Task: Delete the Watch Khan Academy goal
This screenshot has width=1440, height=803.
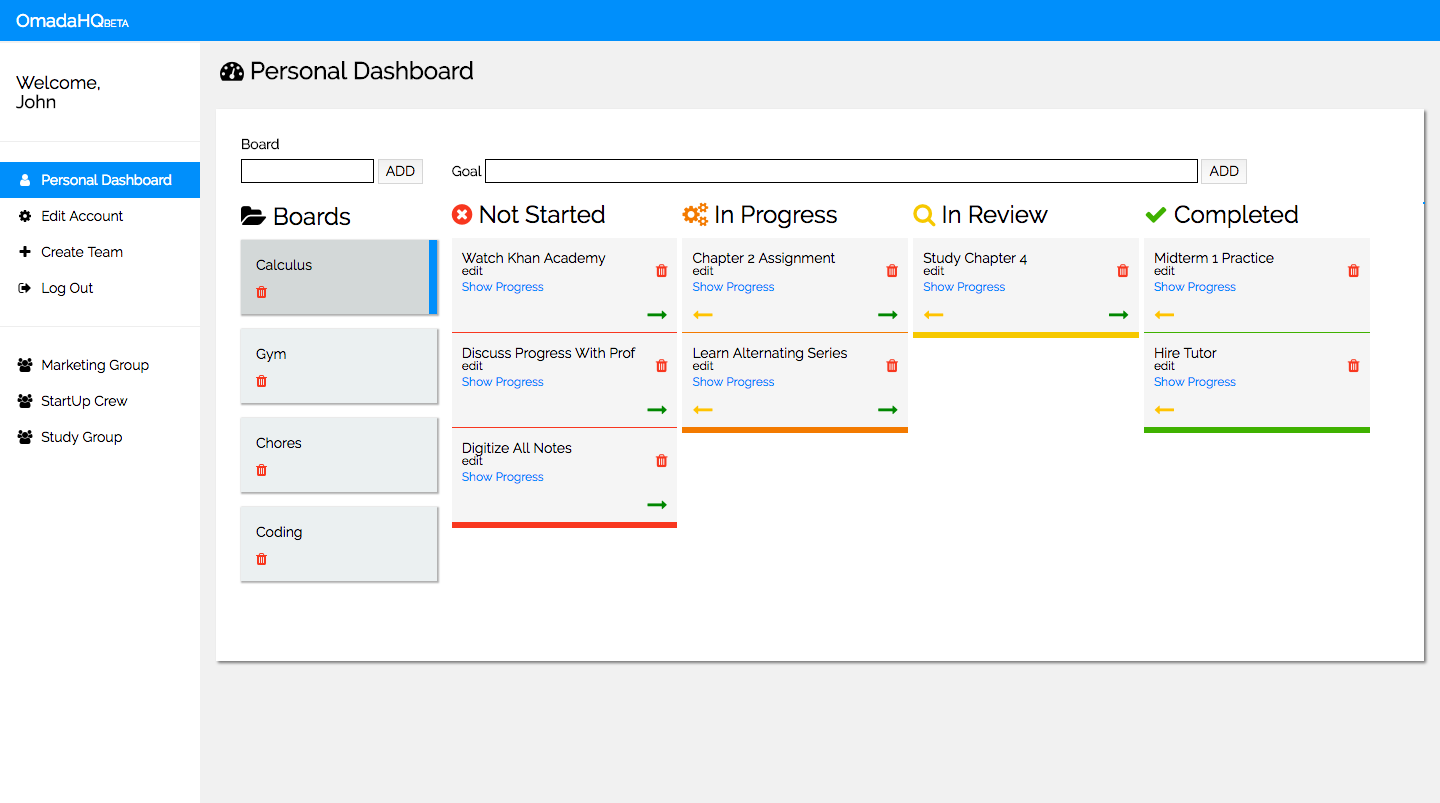Action: point(661,271)
